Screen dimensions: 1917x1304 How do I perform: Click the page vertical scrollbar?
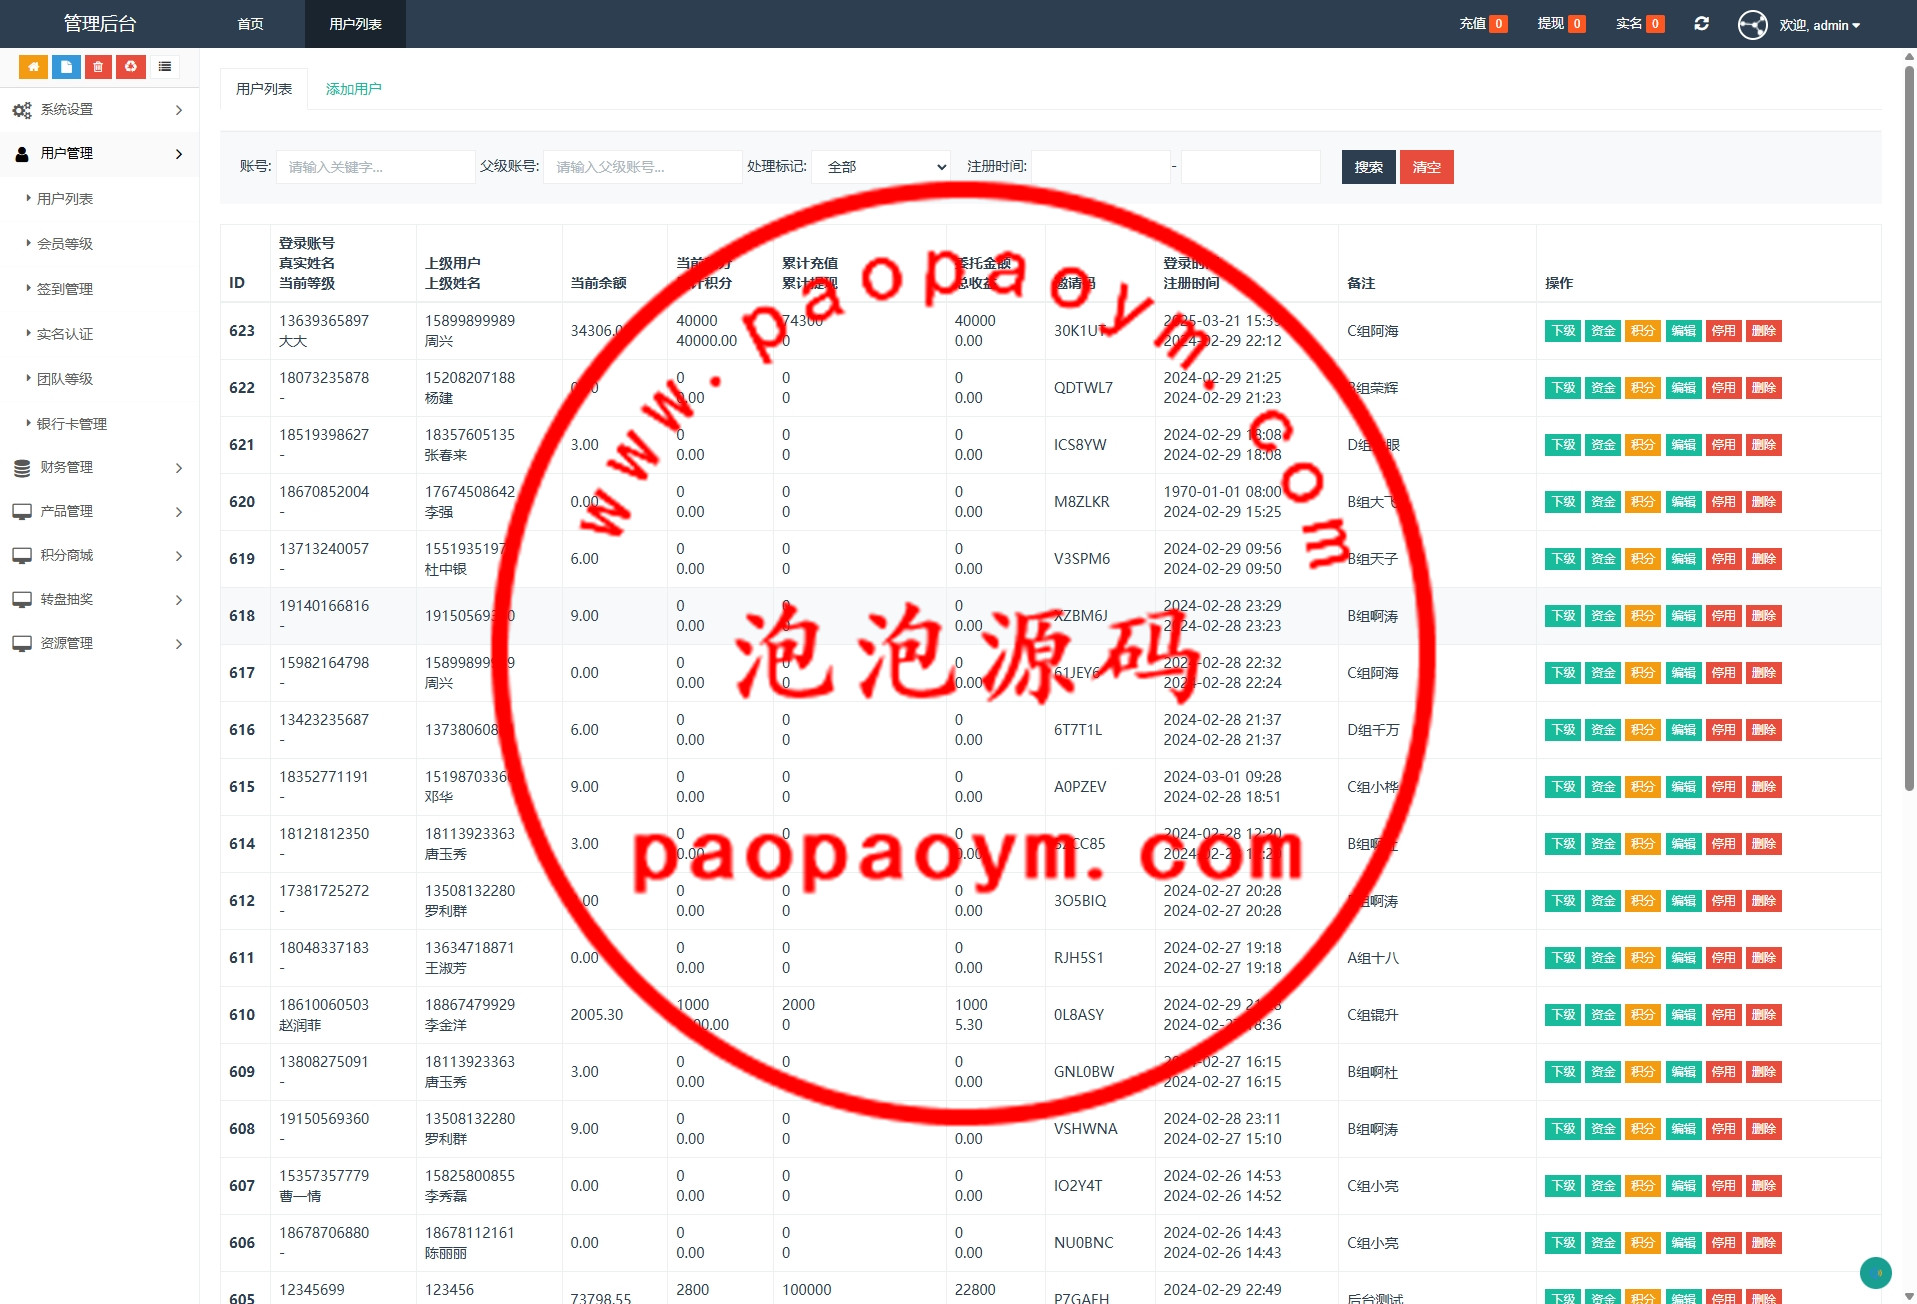point(1909,430)
